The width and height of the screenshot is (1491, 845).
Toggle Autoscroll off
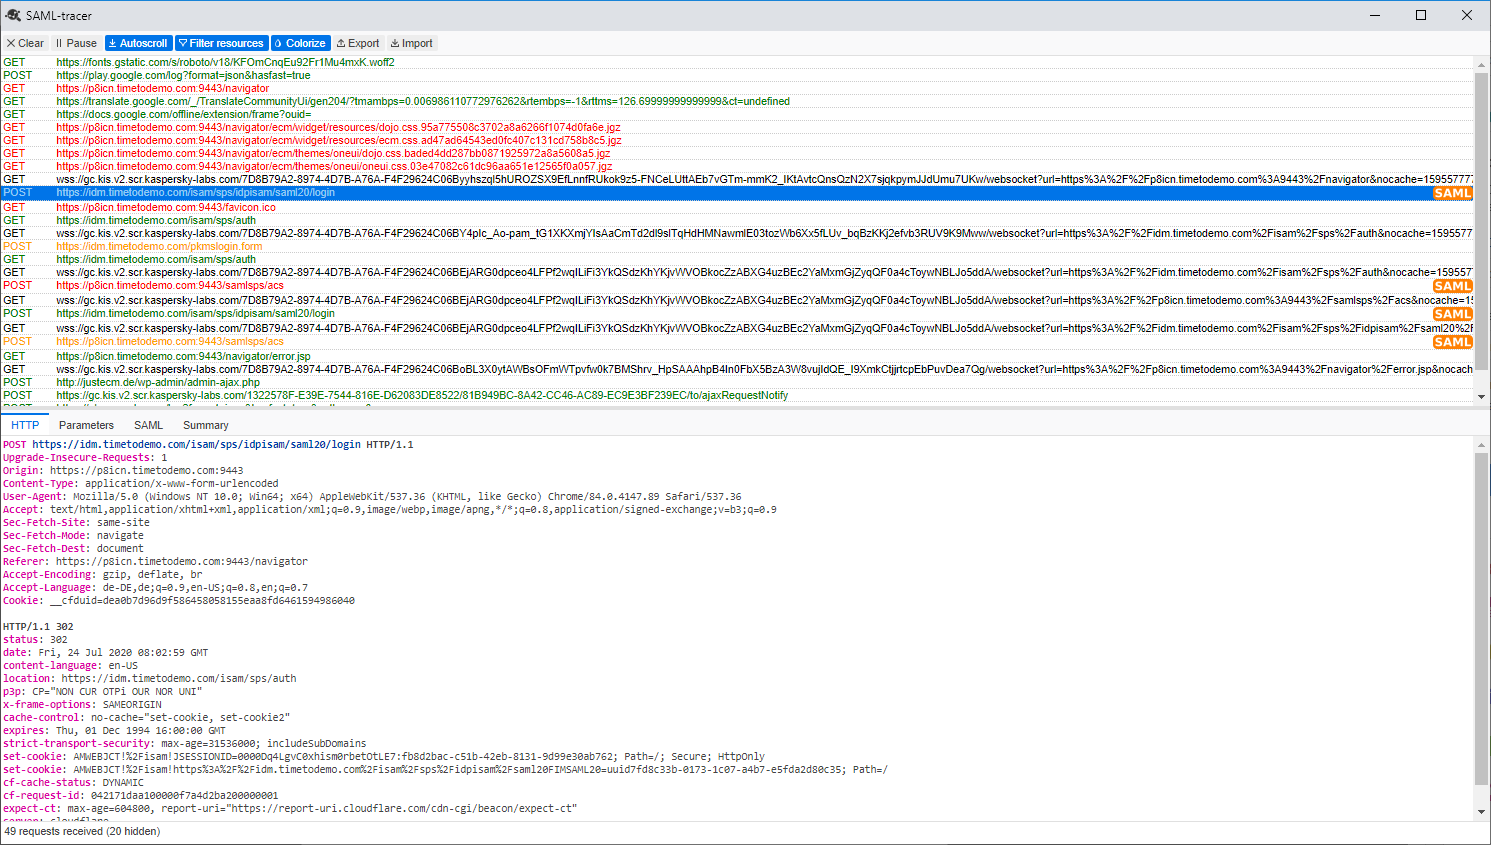(138, 43)
